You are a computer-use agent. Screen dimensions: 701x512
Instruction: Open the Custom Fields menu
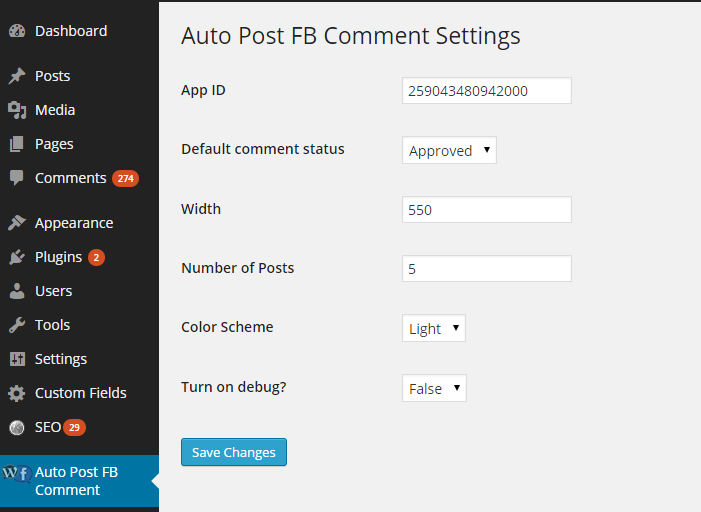point(79,393)
